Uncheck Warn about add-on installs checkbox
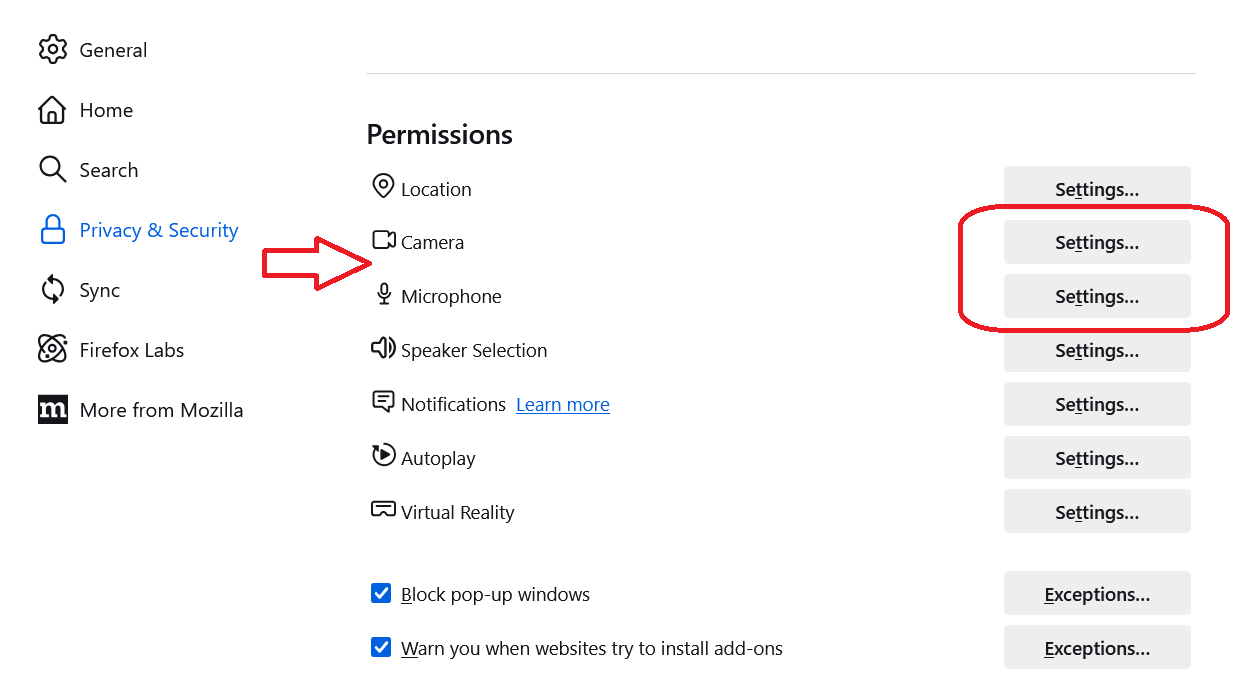Viewport: 1248px width, 682px height. (381, 648)
